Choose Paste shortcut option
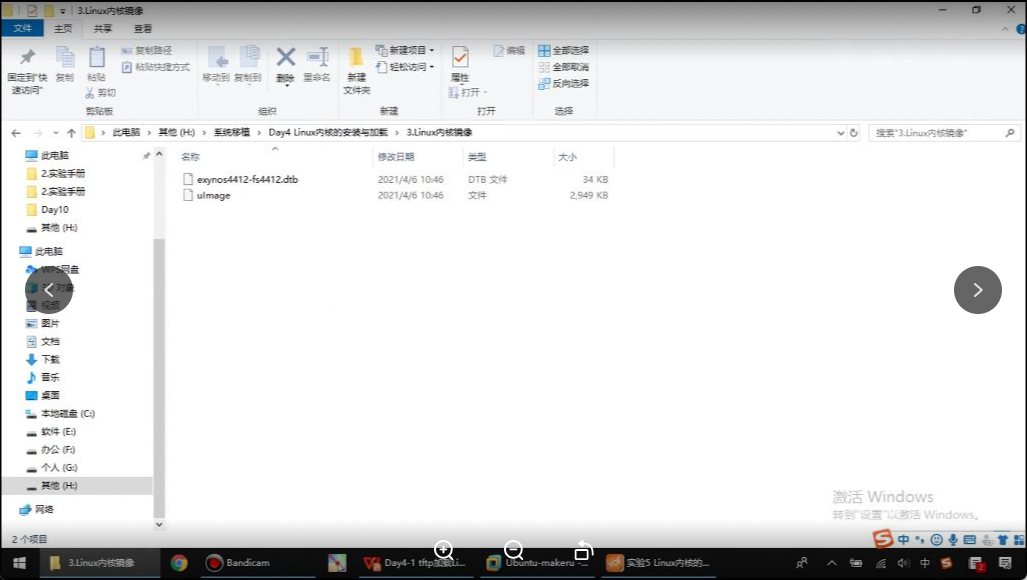The width and height of the screenshot is (1027, 580). (x=156, y=67)
